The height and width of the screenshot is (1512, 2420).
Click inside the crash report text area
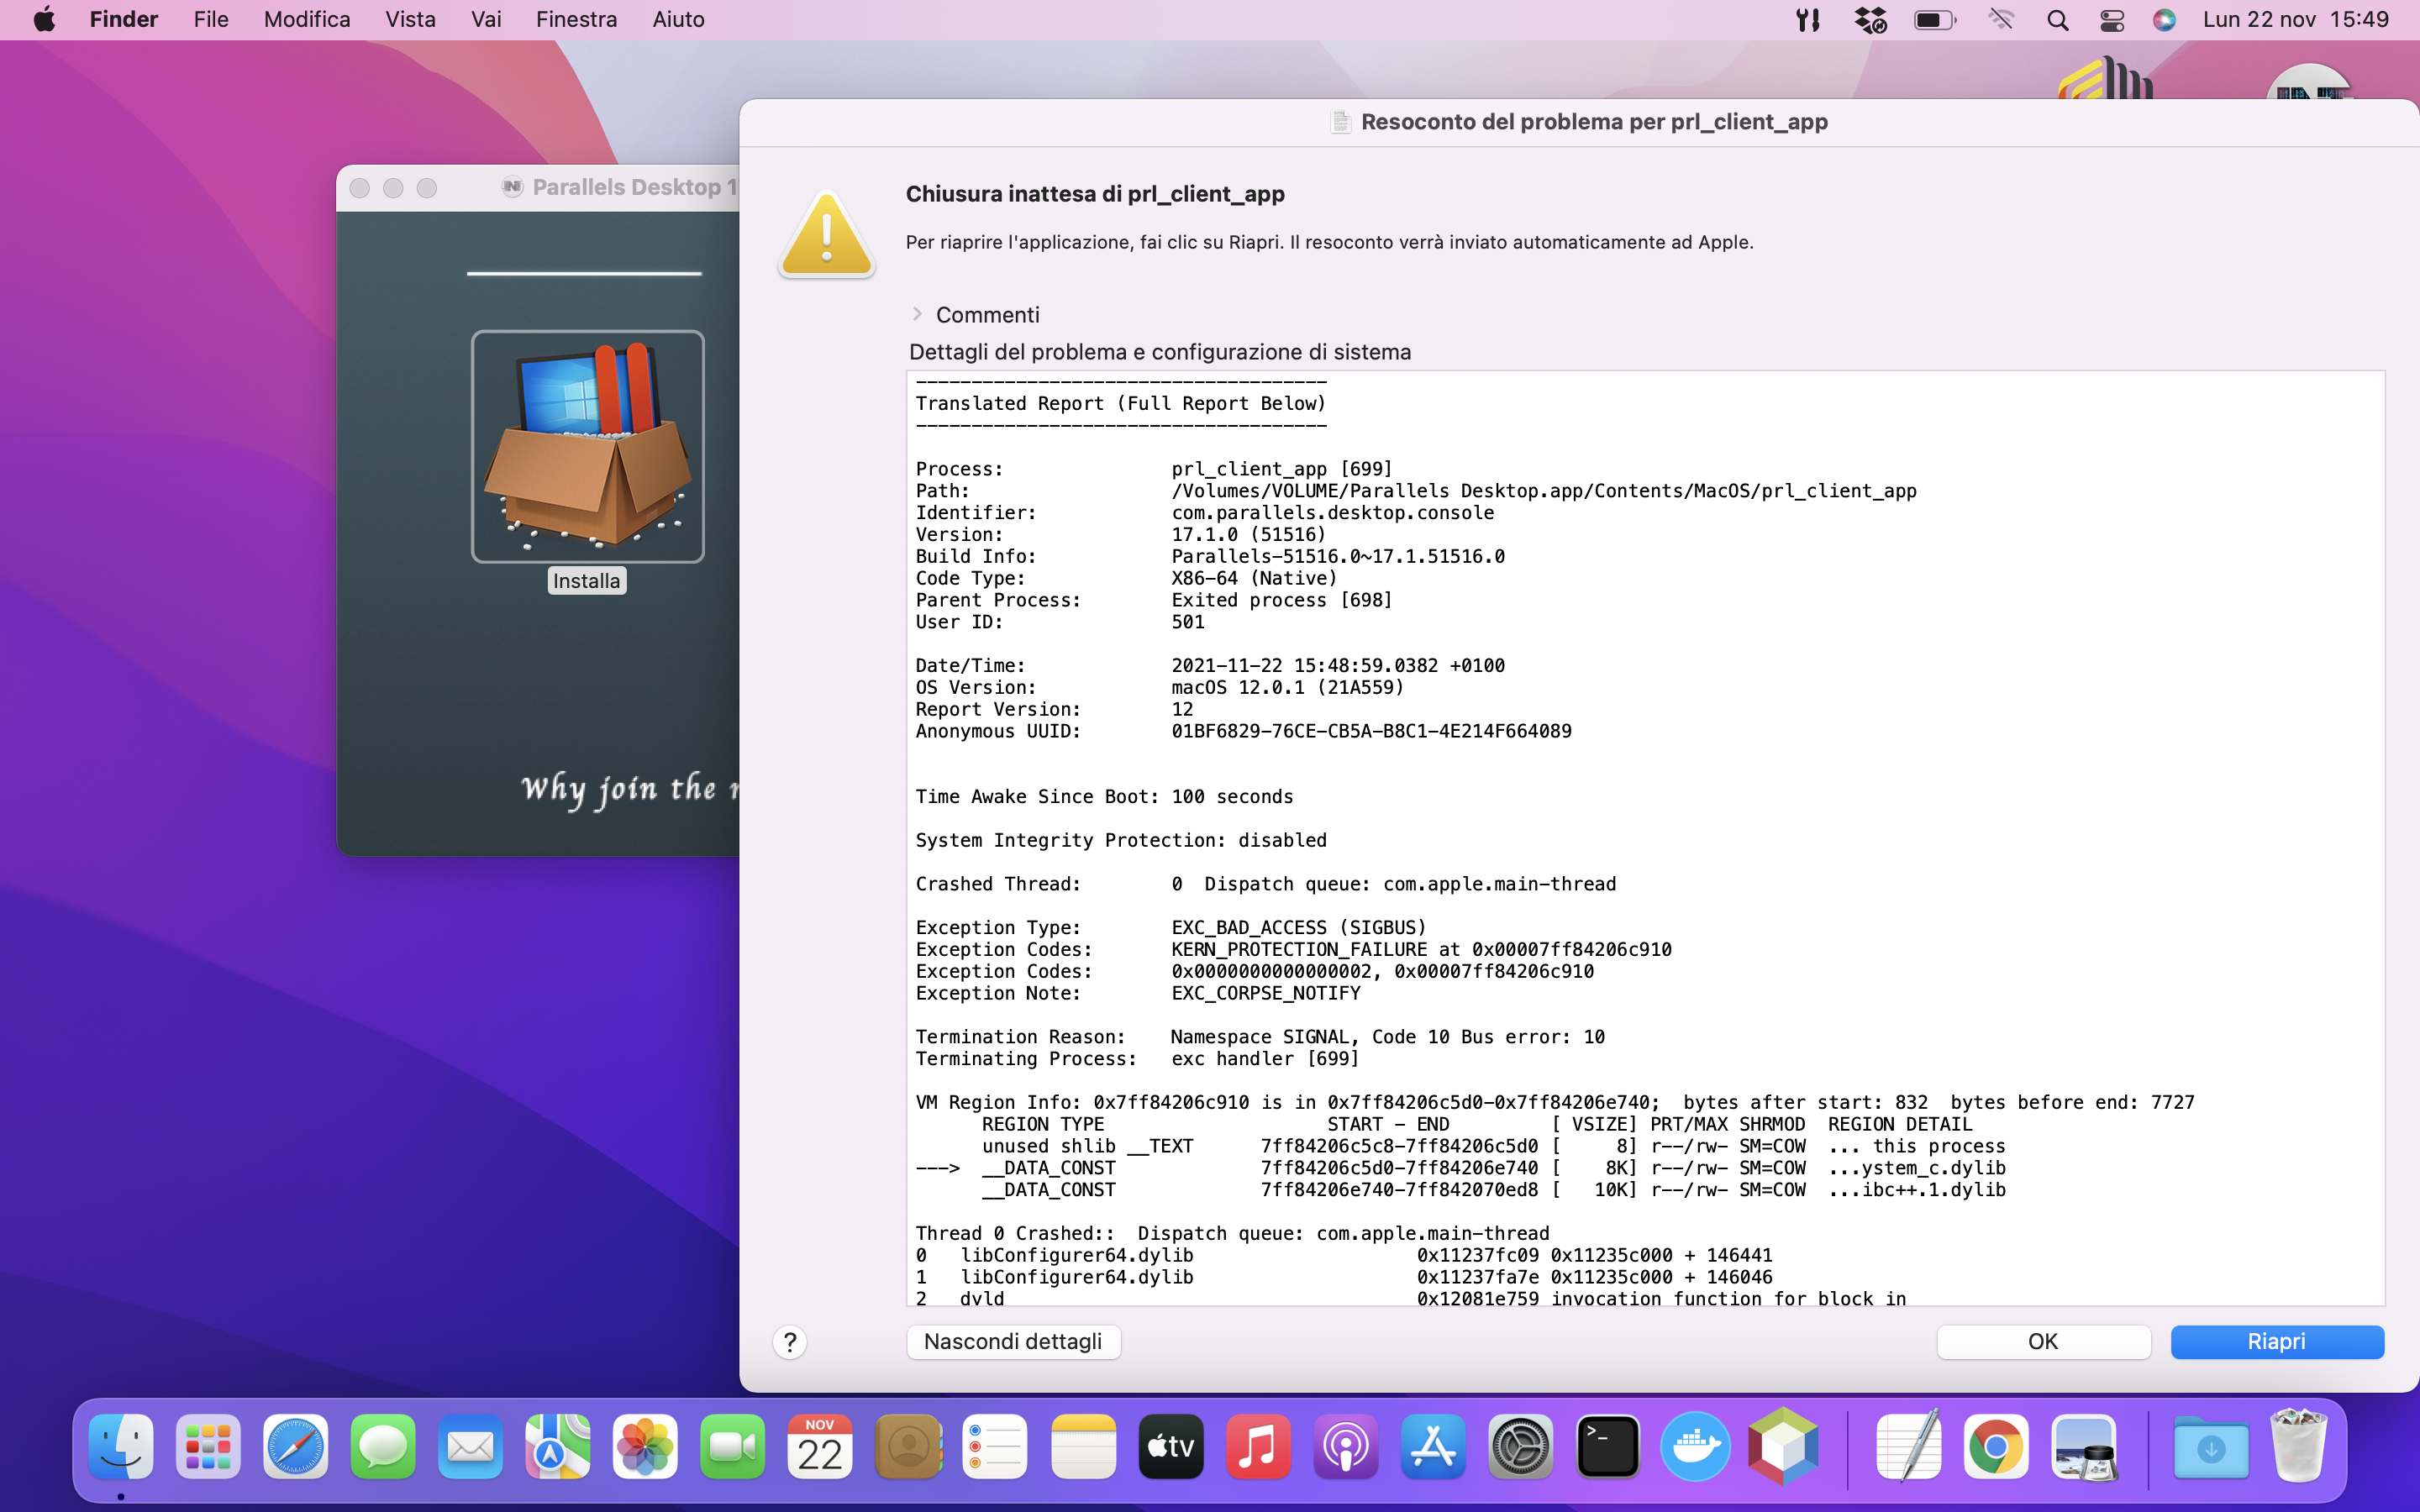(x=1645, y=838)
